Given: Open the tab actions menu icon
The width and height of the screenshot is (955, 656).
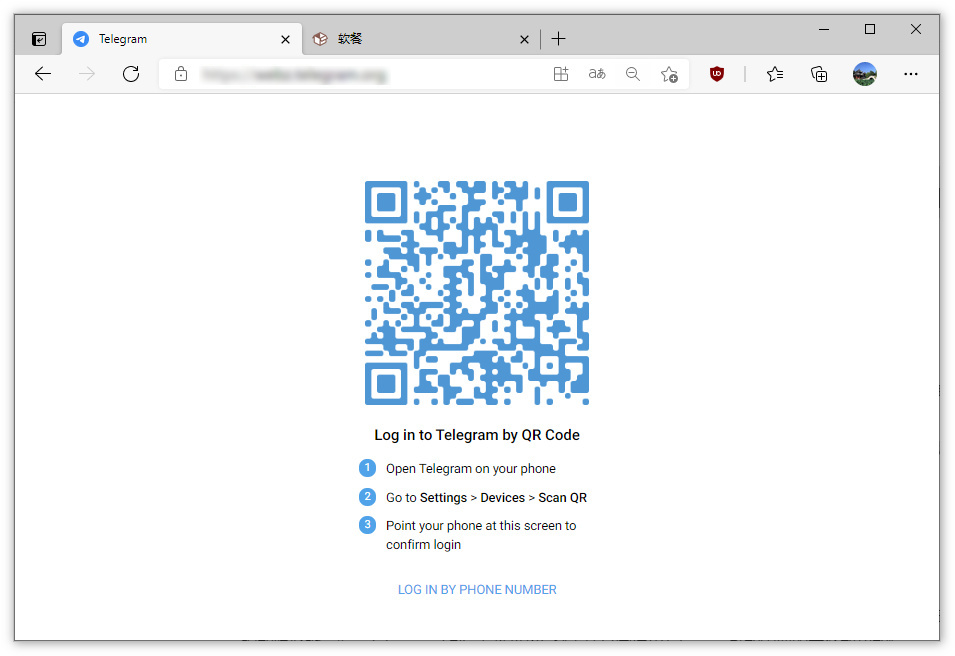Looking at the screenshot, I should coord(39,39).
